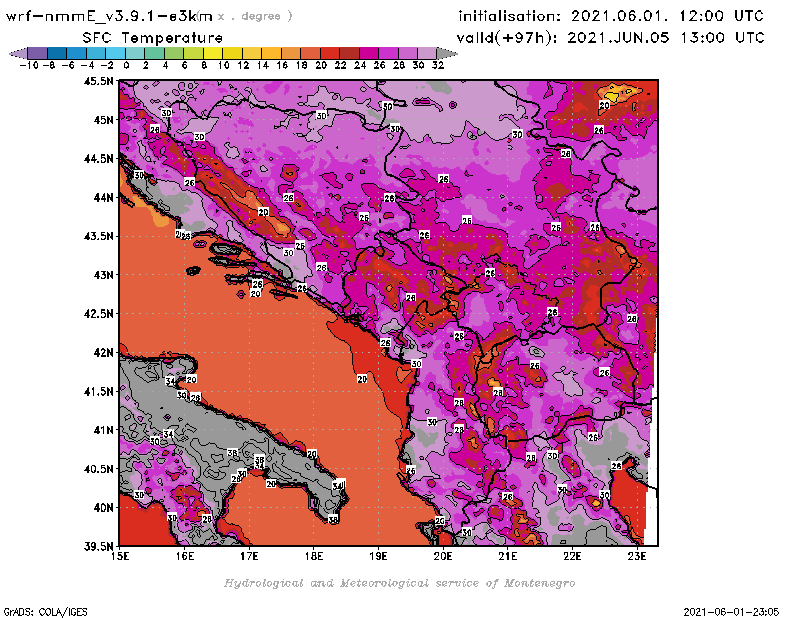Click the '23E' longitude label
Viewport: 800px width, 618px height.
[x=637, y=556]
